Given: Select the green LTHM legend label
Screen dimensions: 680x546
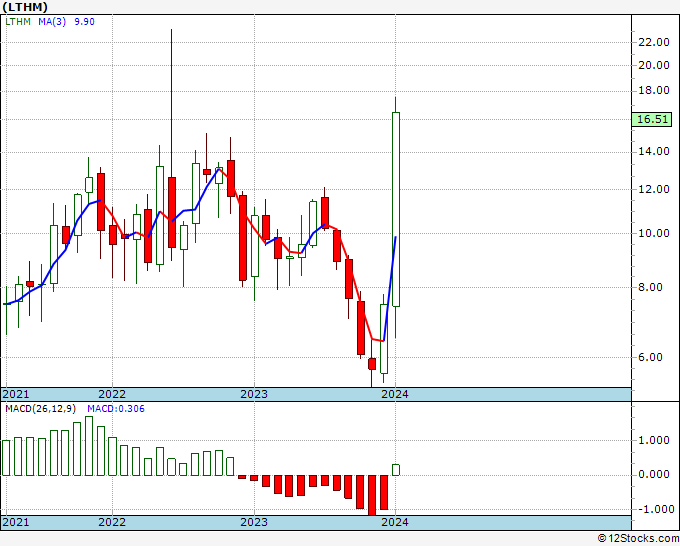Looking at the screenshot, I should [x=18, y=22].
